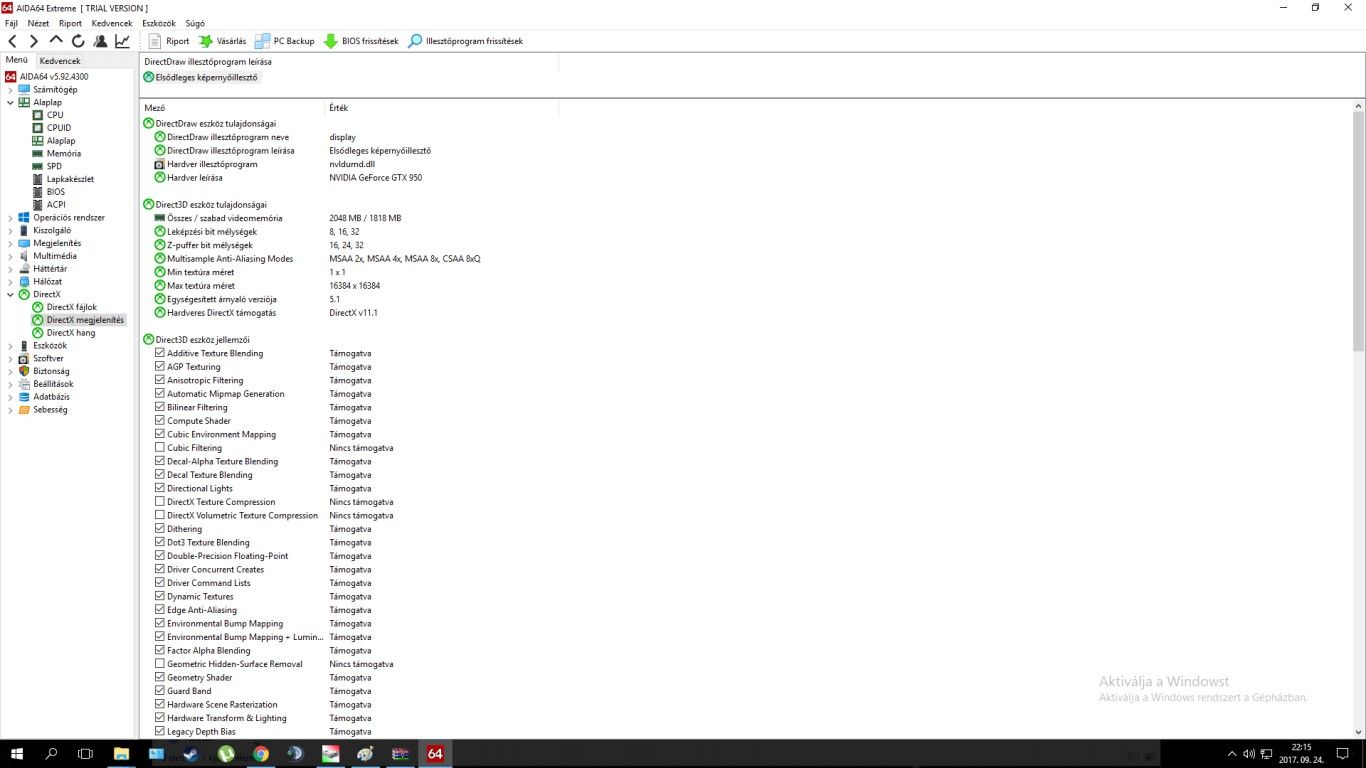Open the Riport toolbar button
The image size is (1366, 768).
click(x=169, y=41)
